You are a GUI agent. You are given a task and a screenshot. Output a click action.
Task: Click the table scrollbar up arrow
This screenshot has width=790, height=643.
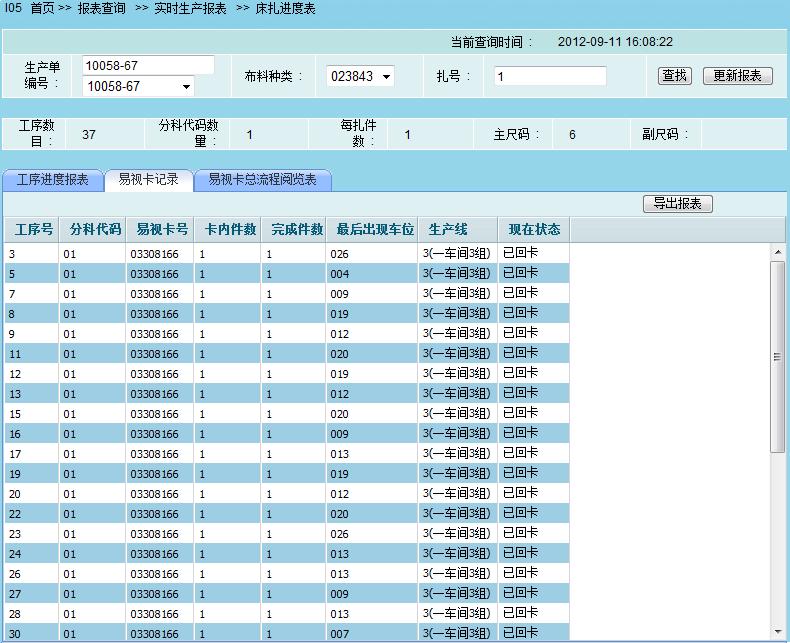tap(778, 253)
